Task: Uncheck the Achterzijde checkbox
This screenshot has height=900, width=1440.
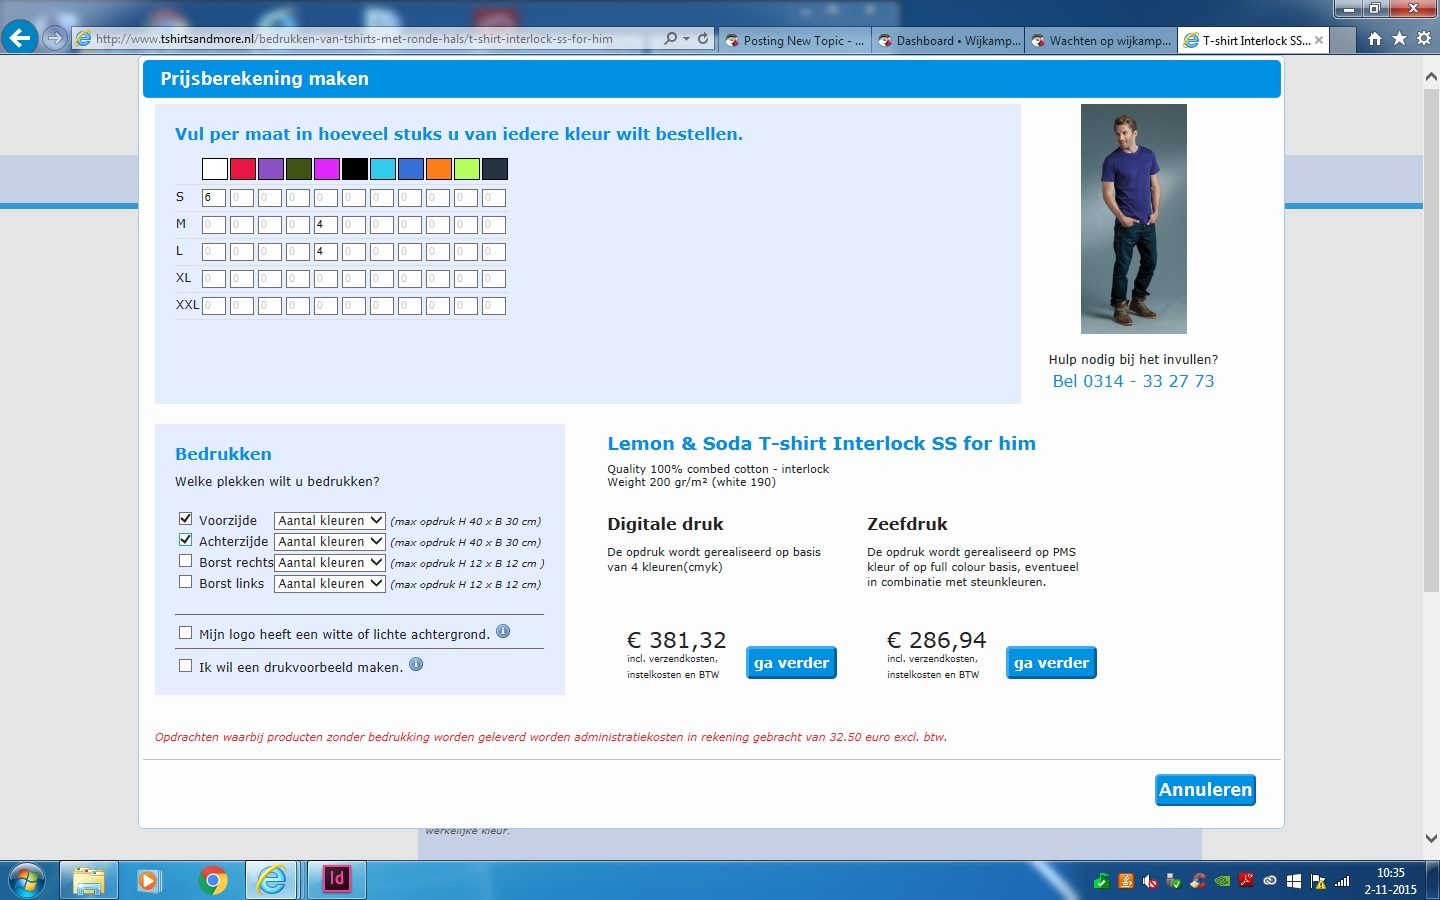Action: 185,539
